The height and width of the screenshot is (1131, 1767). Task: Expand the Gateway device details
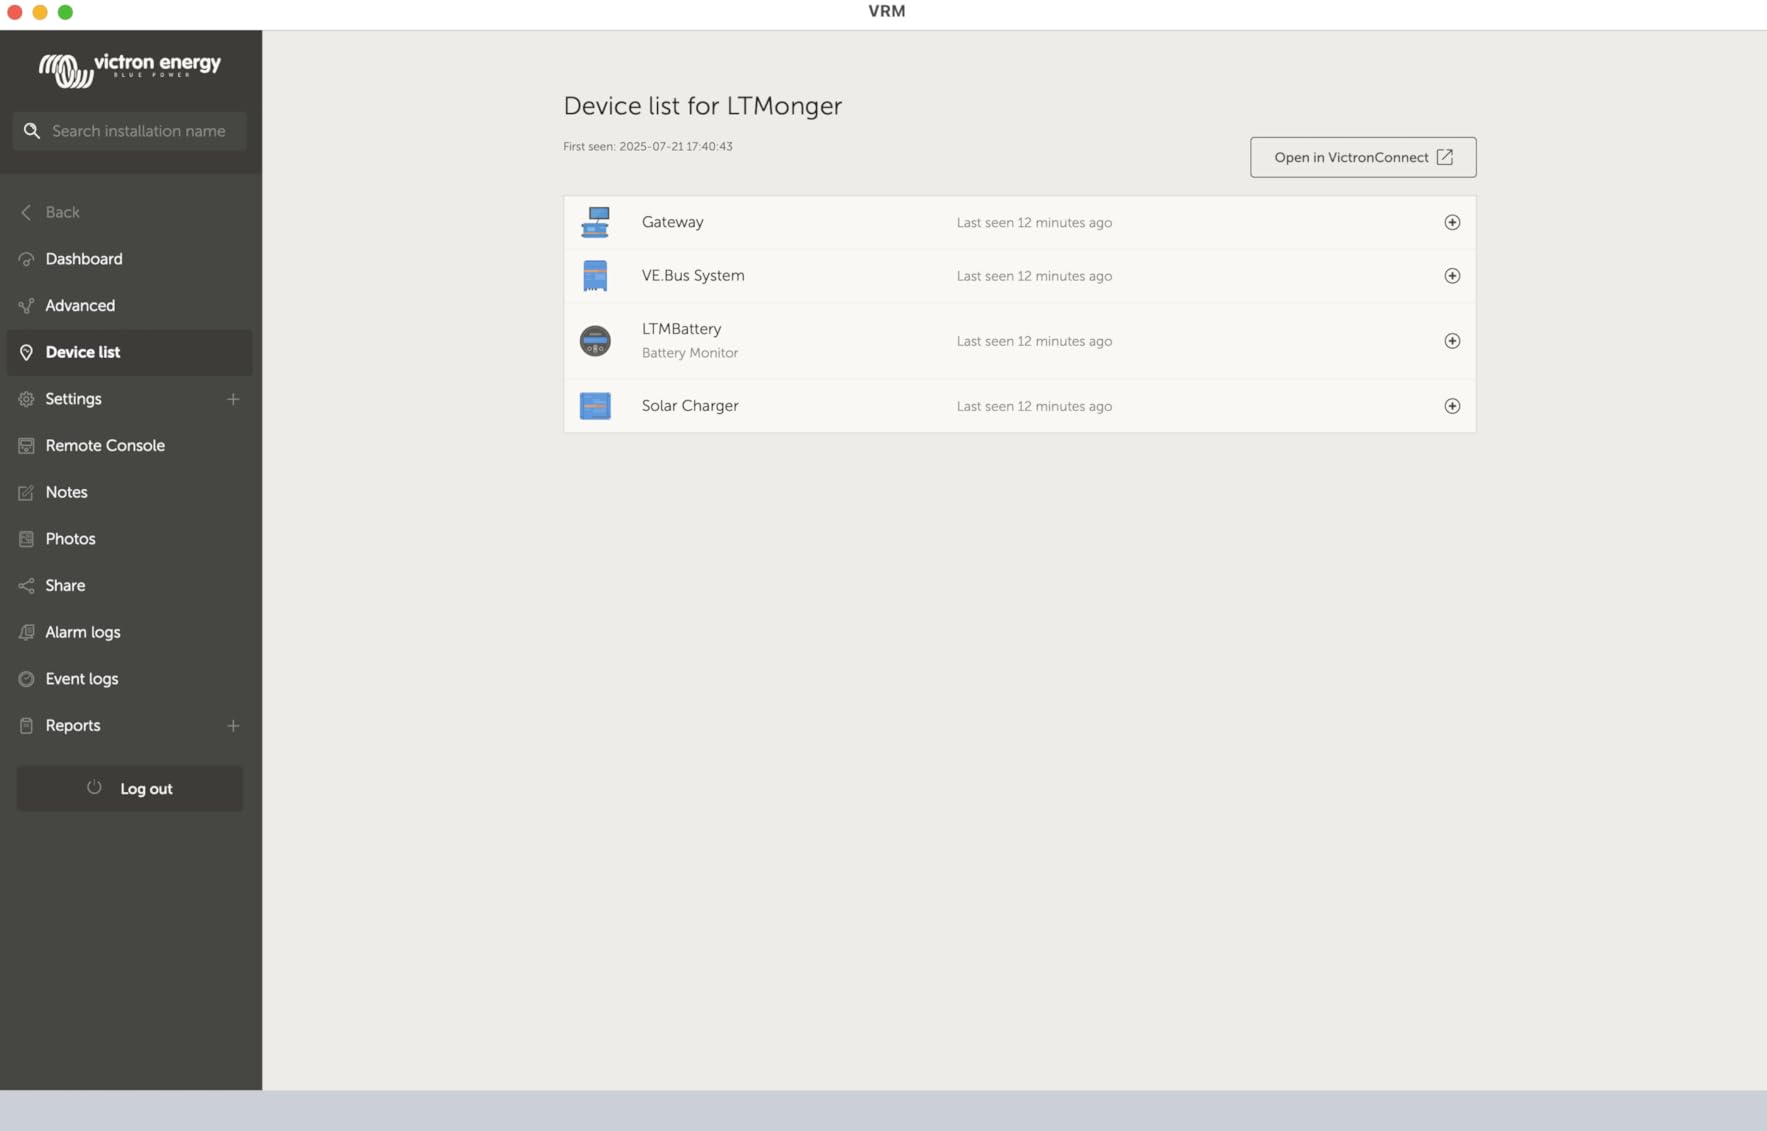[1452, 222]
